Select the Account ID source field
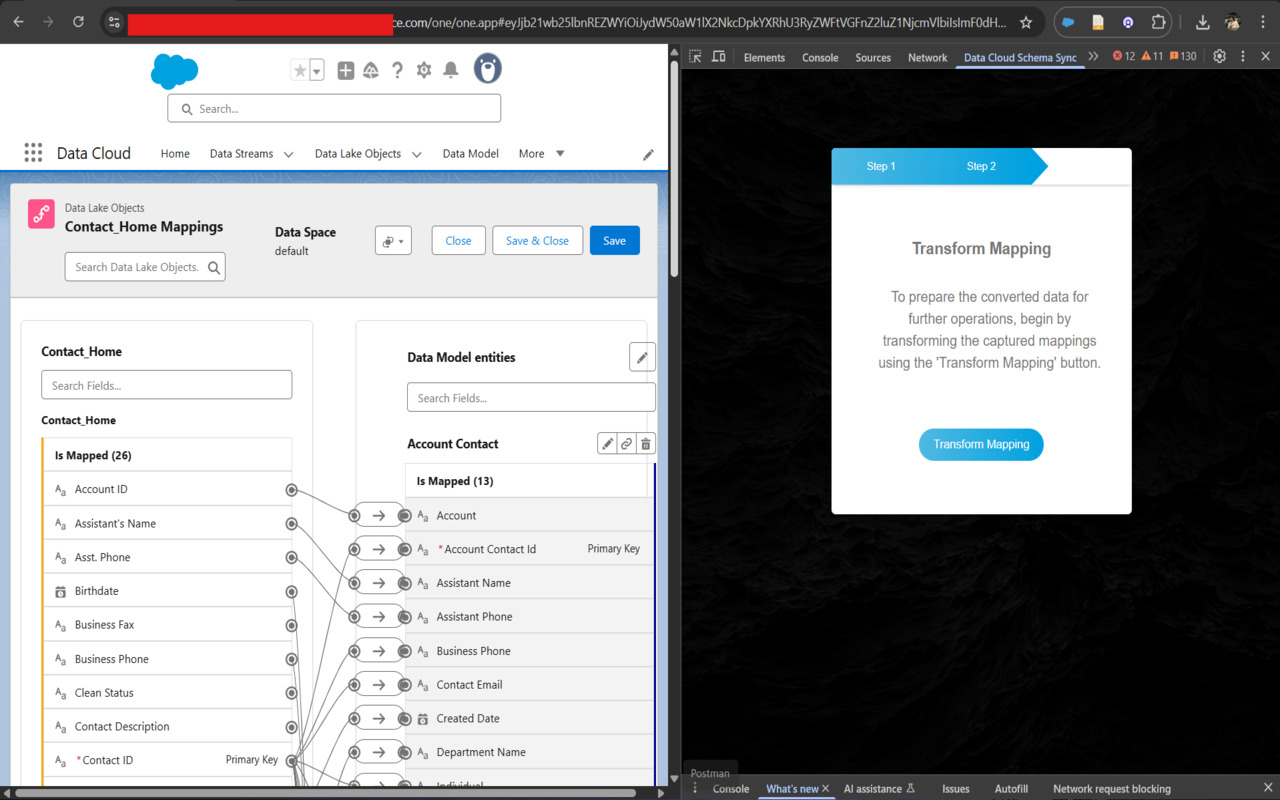The height and width of the screenshot is (800, 1280). pyautogui.click(x=168, y=489)
